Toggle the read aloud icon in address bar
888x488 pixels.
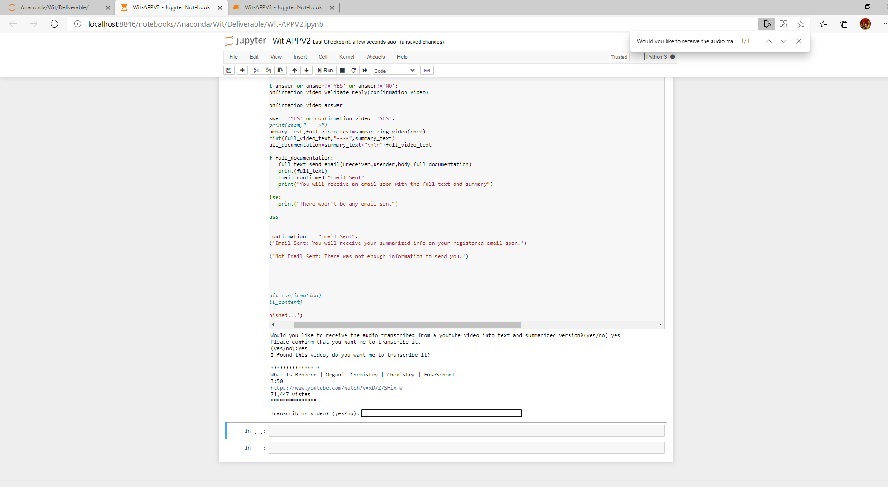[x=766, y=24]
